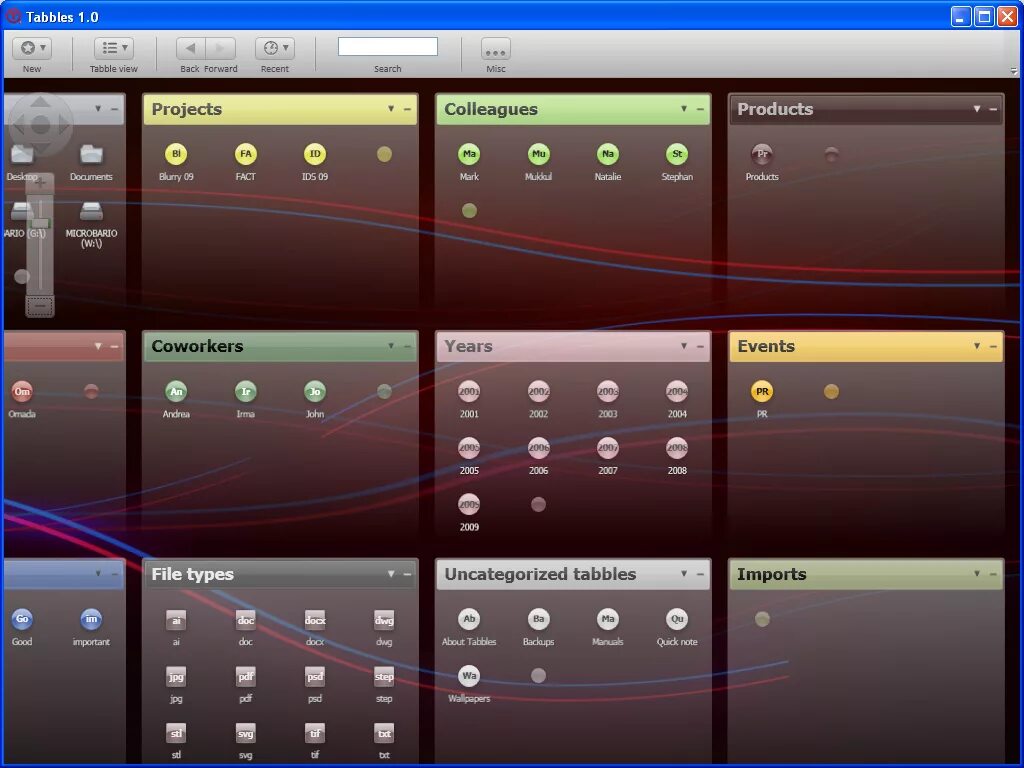The image size is (1024, 768).
Task: Collapse the Colleagues group
Action: tap(700, 109)
